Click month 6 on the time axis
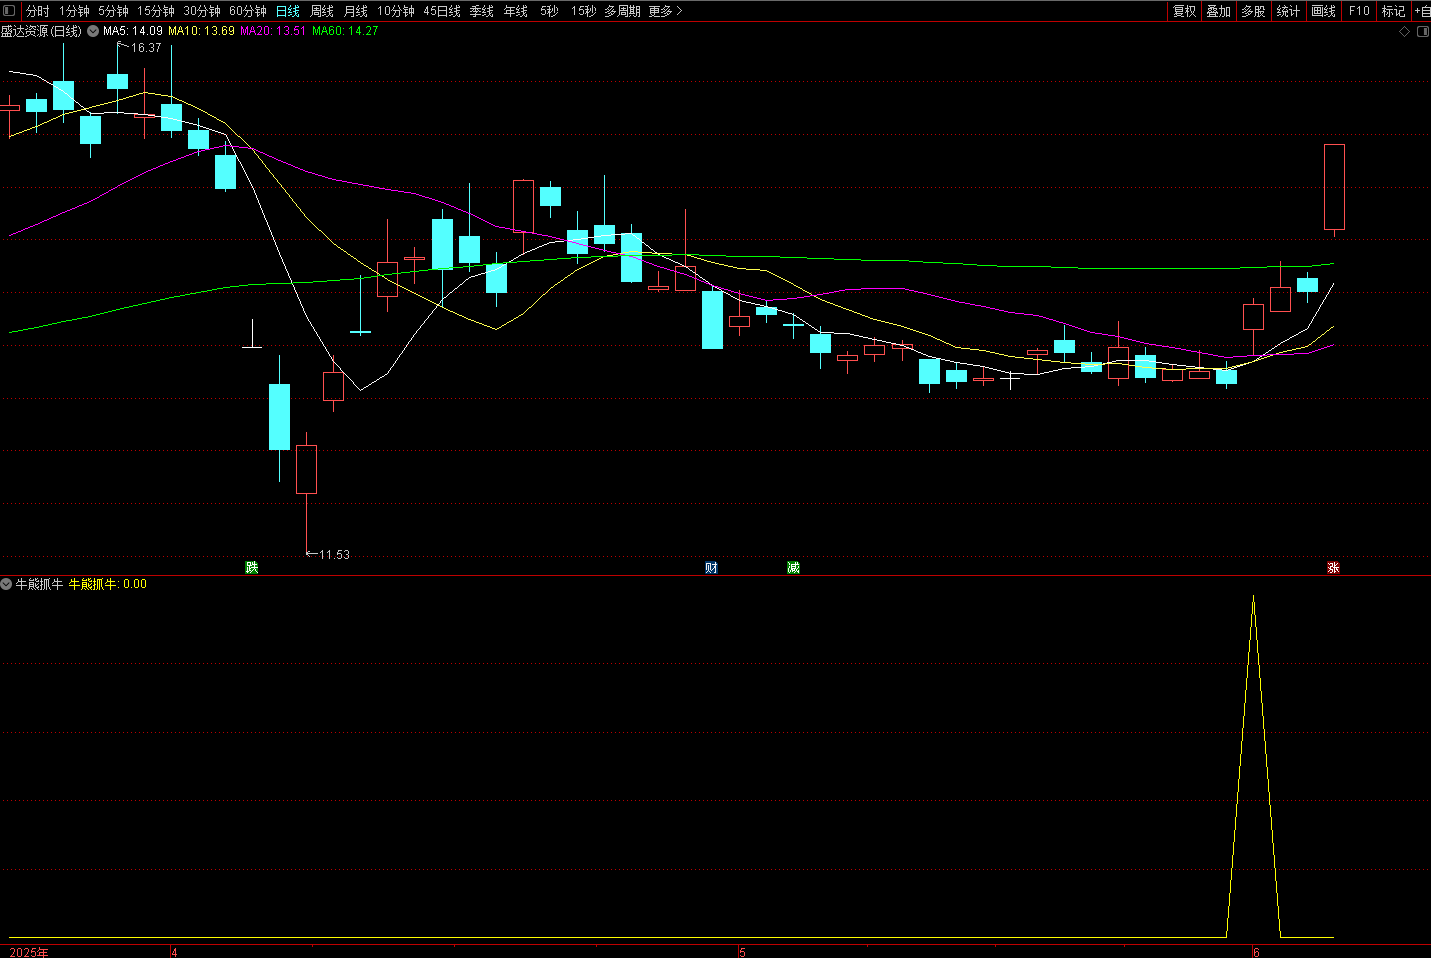This screenshot has height=958, width=1431. coord(1257,952)
